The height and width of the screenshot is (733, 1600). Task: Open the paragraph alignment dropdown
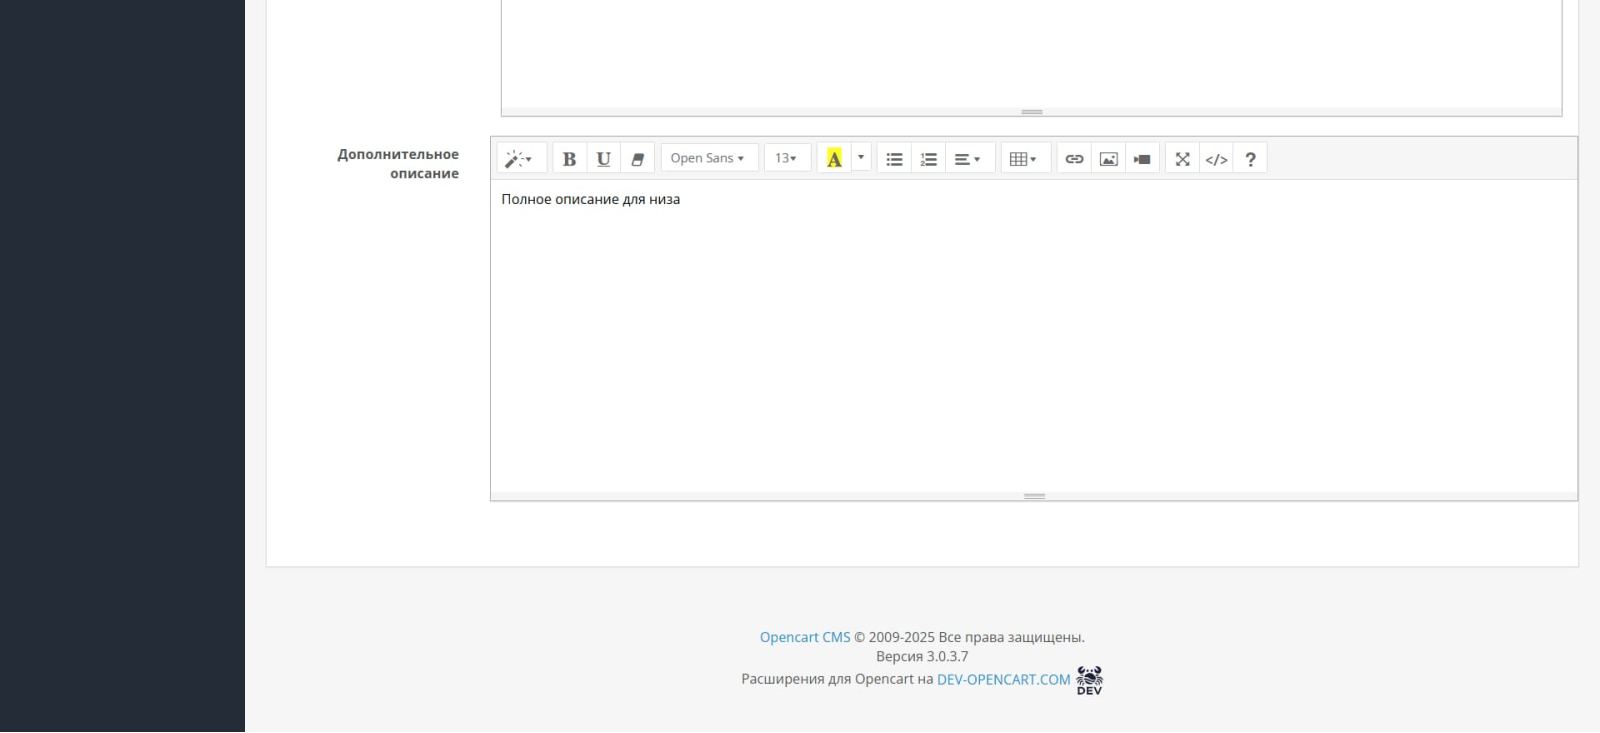click(969, 159)
